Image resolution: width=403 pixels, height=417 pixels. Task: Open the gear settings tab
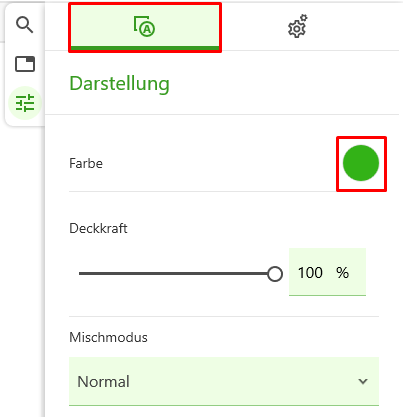point(298,26)
